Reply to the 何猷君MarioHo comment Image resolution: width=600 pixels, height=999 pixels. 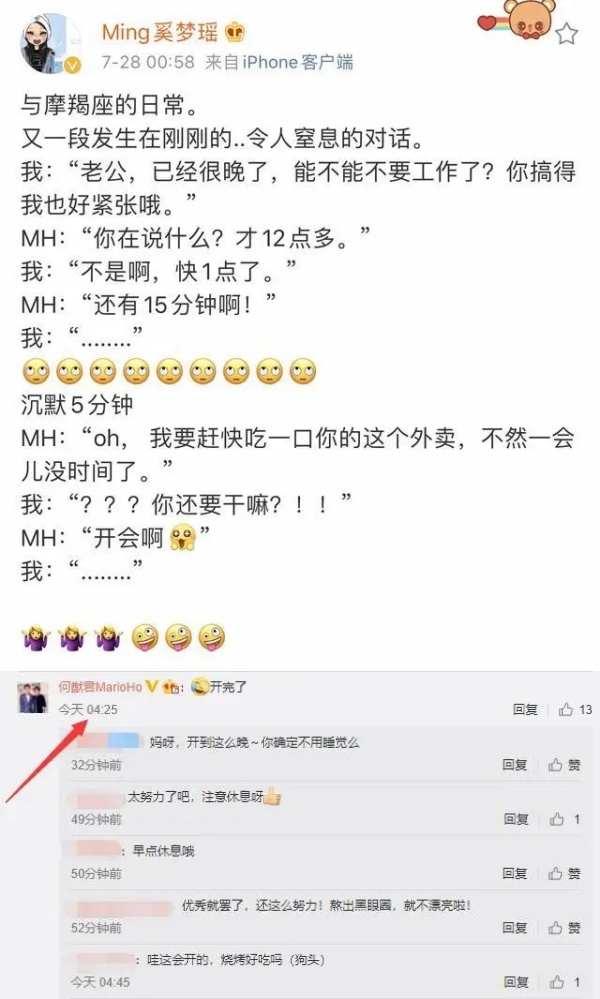tap(525, 709)
